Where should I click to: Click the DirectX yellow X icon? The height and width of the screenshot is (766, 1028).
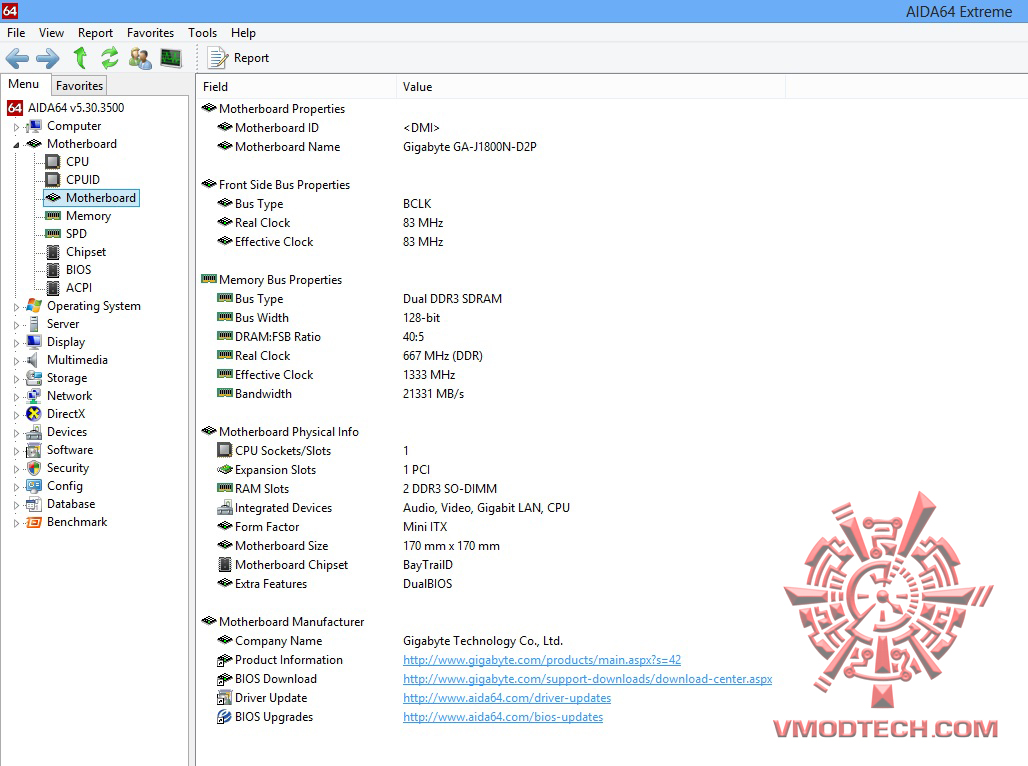tap(33, 414)
